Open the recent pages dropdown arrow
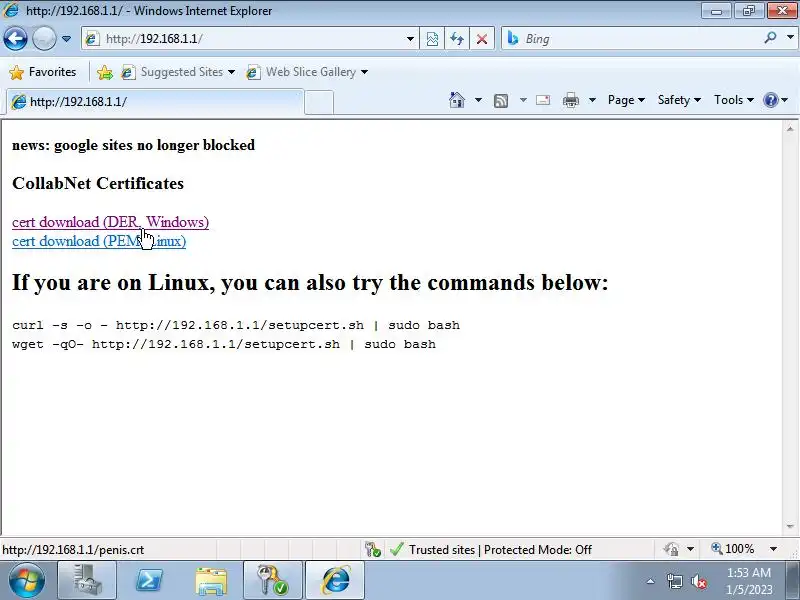 (66, 39)
